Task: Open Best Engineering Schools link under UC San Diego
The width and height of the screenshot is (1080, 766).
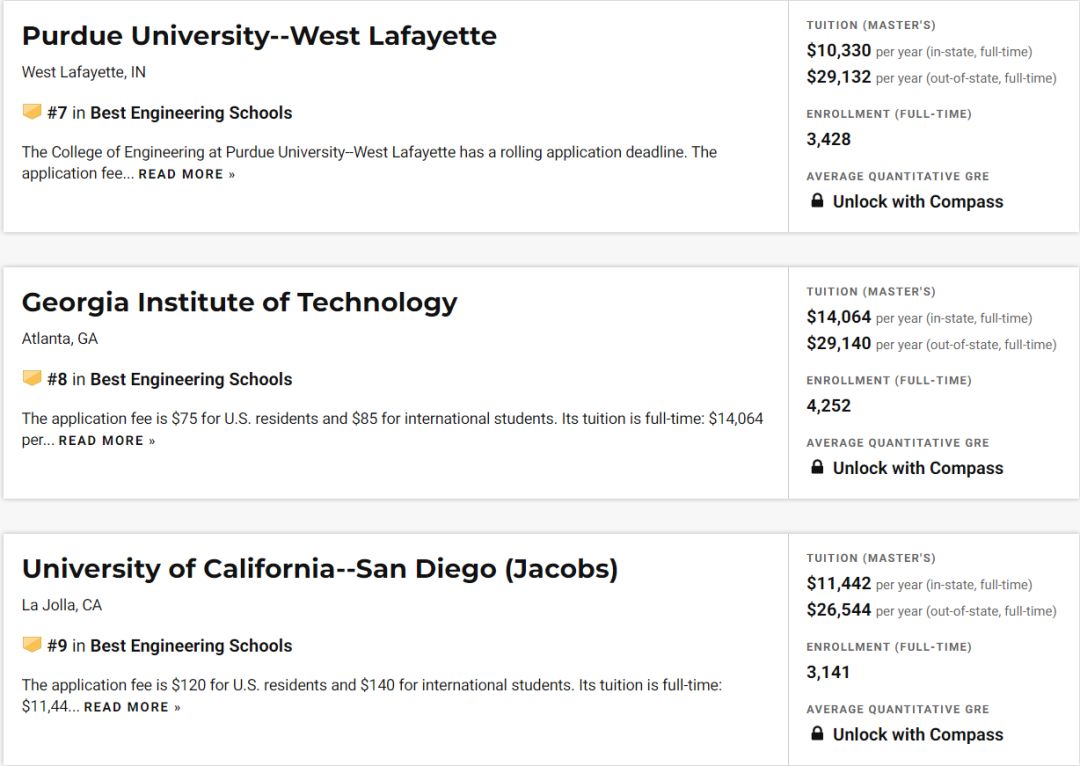Action: pos(191,646)
